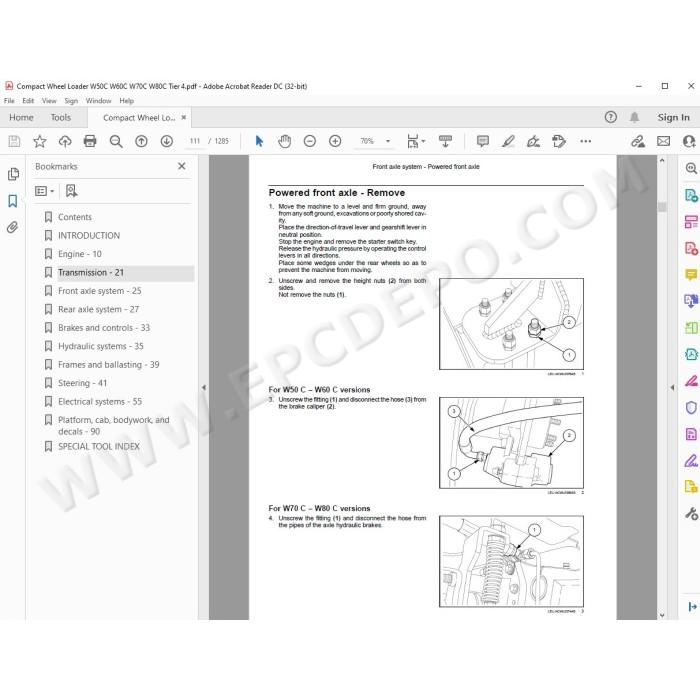Click the read mode scrolling icon
This screenshot has height=700, width=700.
click(446, 142)
